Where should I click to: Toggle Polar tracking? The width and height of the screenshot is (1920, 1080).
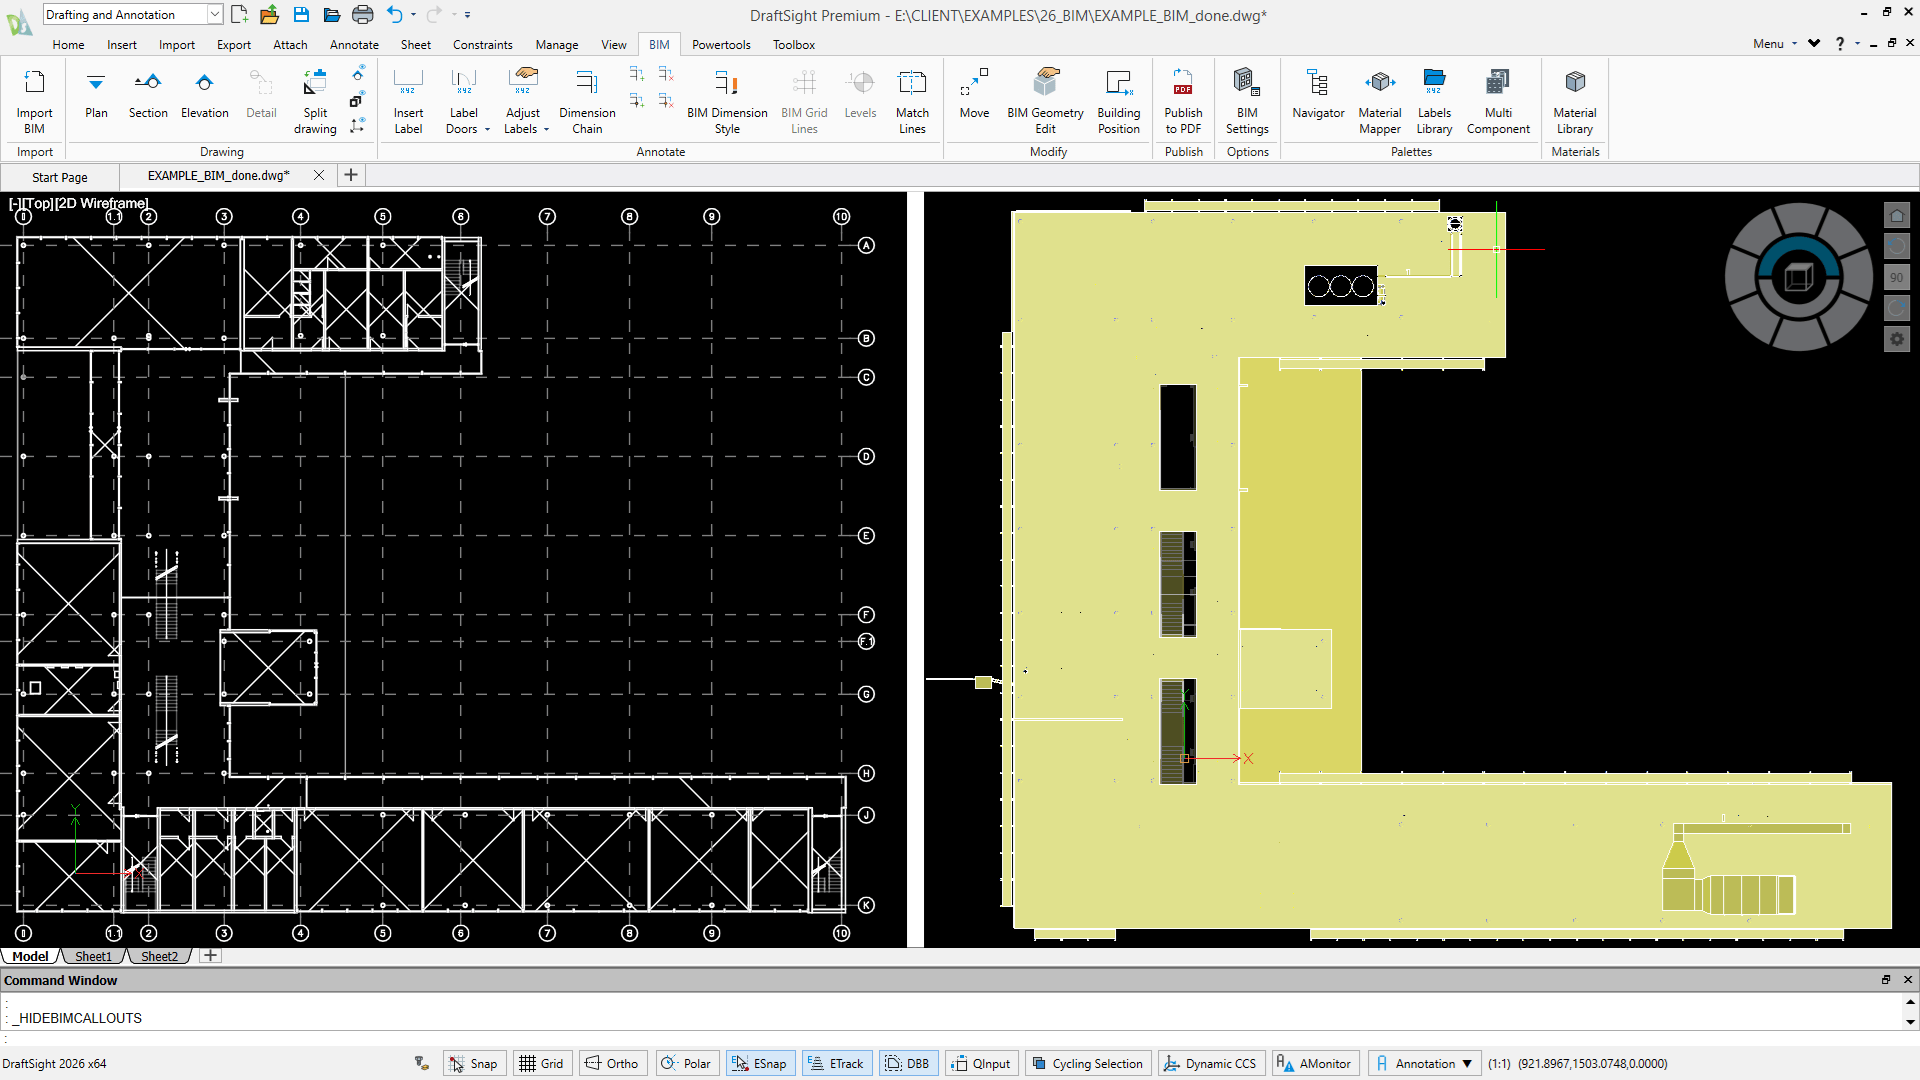click(687, 1063)
